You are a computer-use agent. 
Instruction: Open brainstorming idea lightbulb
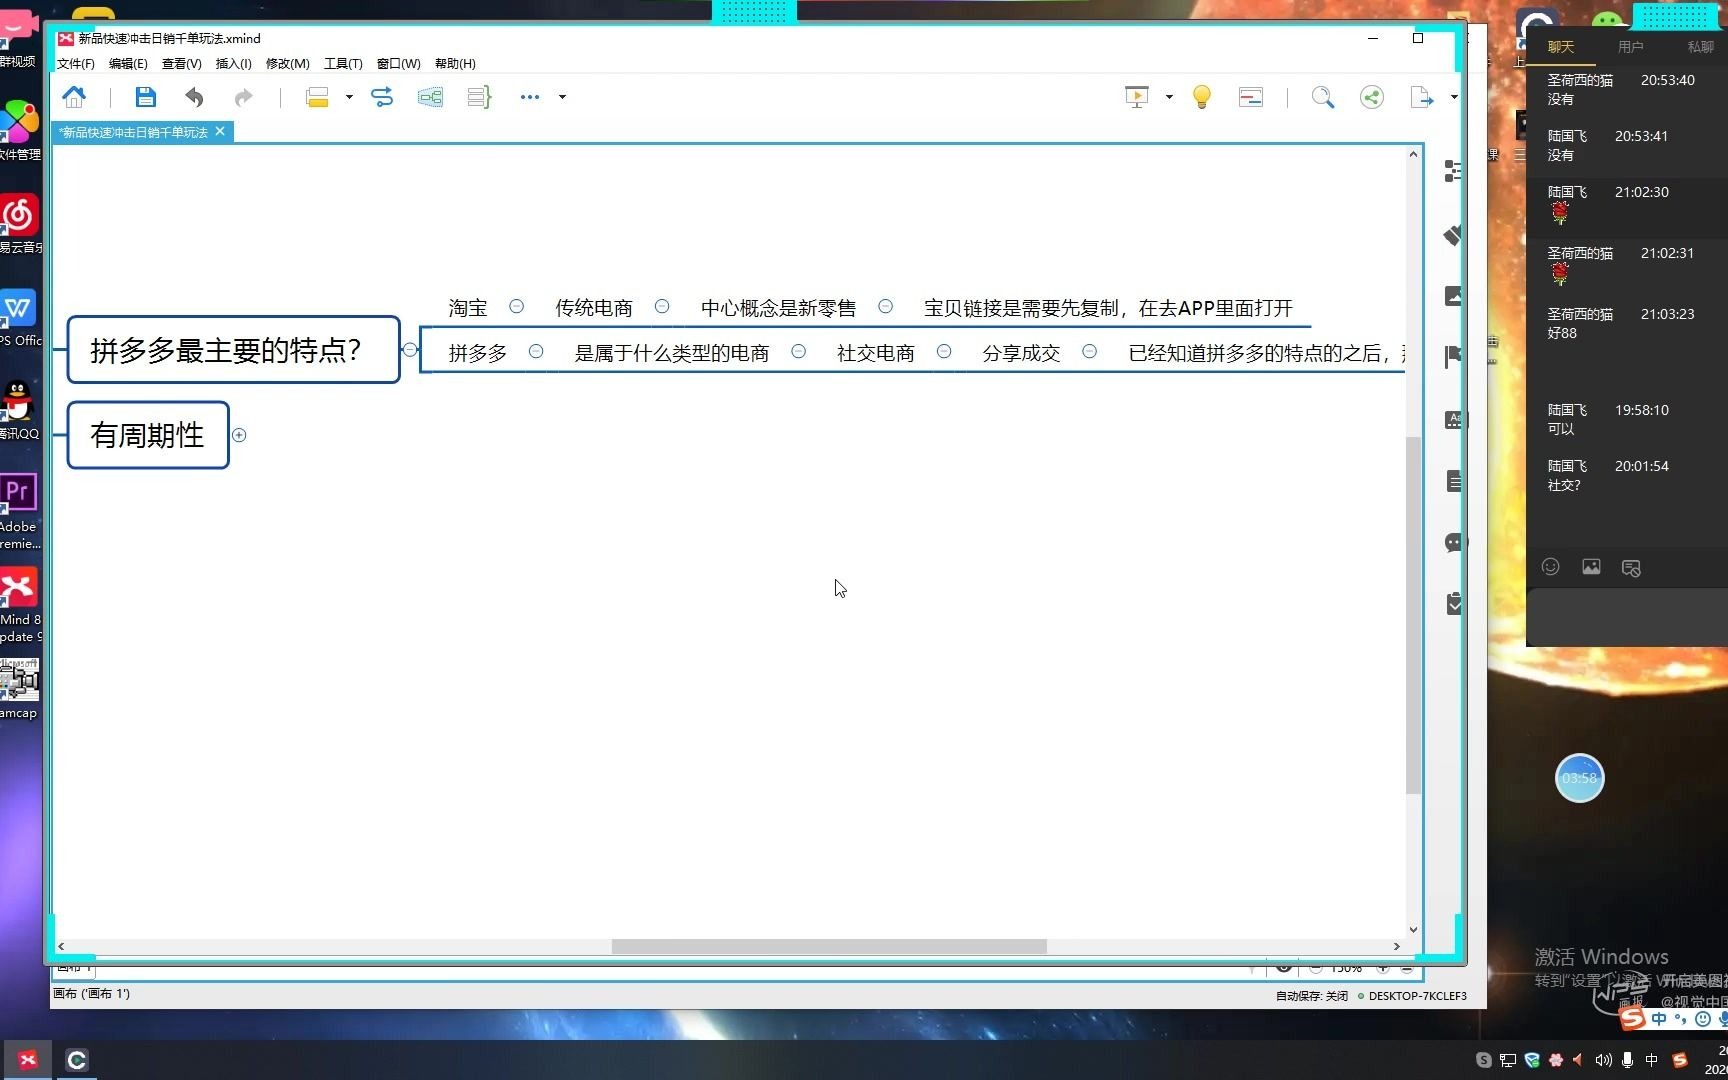[x=1202, y=97]
